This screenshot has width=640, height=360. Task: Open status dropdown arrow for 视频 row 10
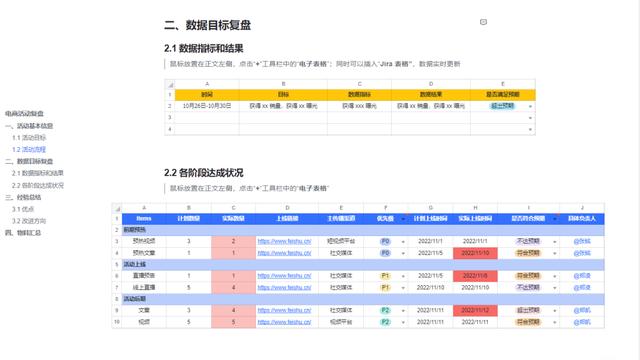click(555, 322)
